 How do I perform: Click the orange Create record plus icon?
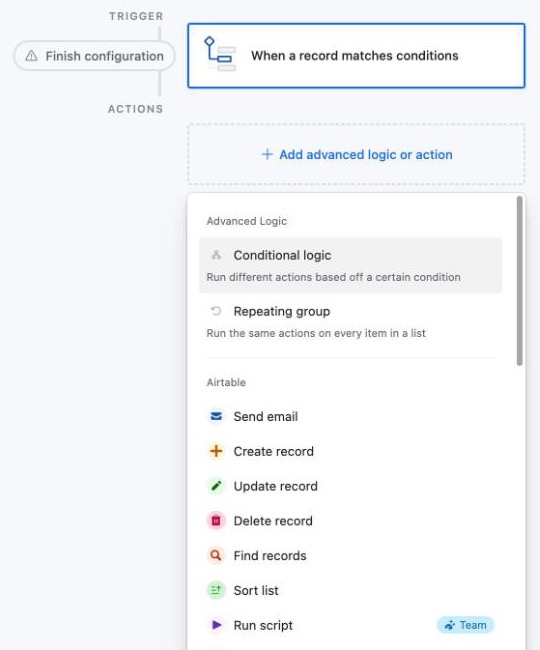pyautogui.click(x=216, y=451)
